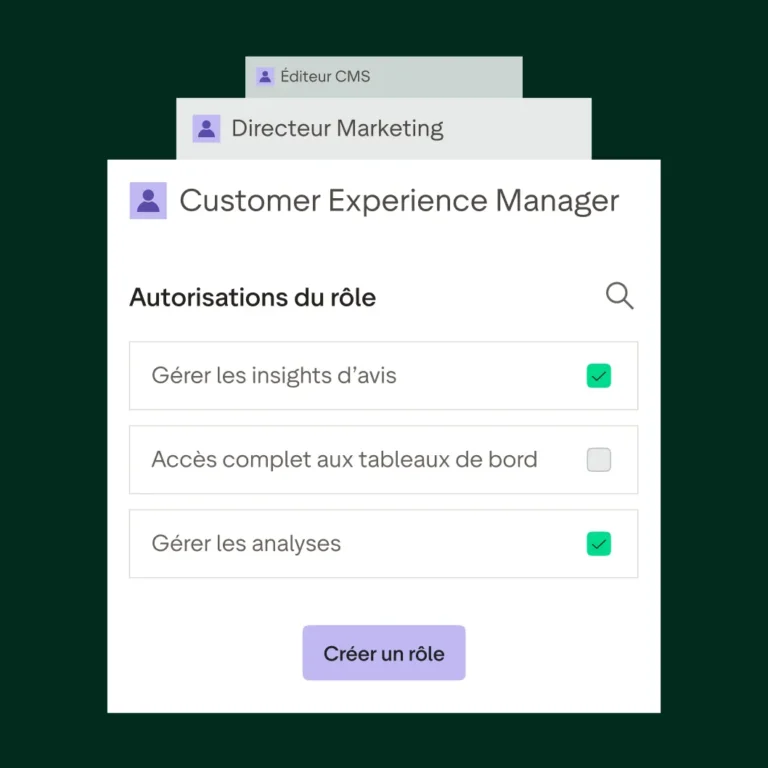The width and height of the screenshot is (768, 768).
Task: Click the Accès complet aux tableaux de bord label
Action: coord(344,459)
